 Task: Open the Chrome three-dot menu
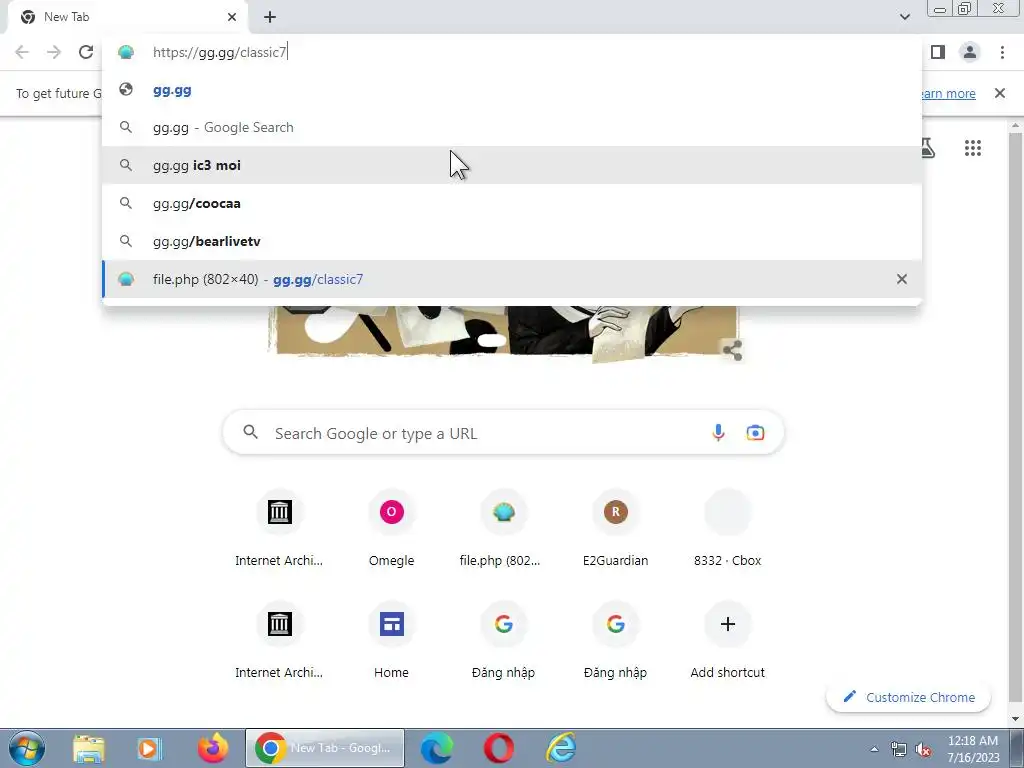[1002, 52]
